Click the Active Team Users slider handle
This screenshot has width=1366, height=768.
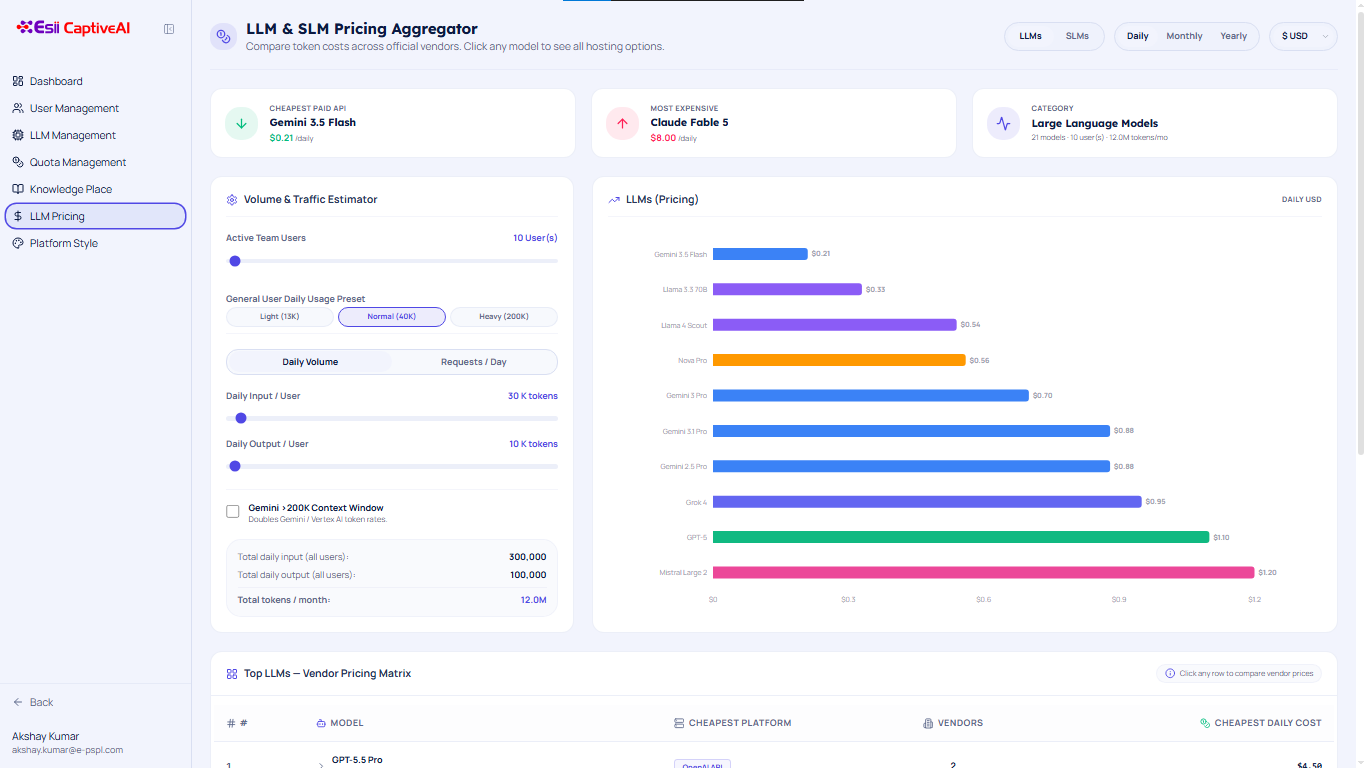click(235, 261)
